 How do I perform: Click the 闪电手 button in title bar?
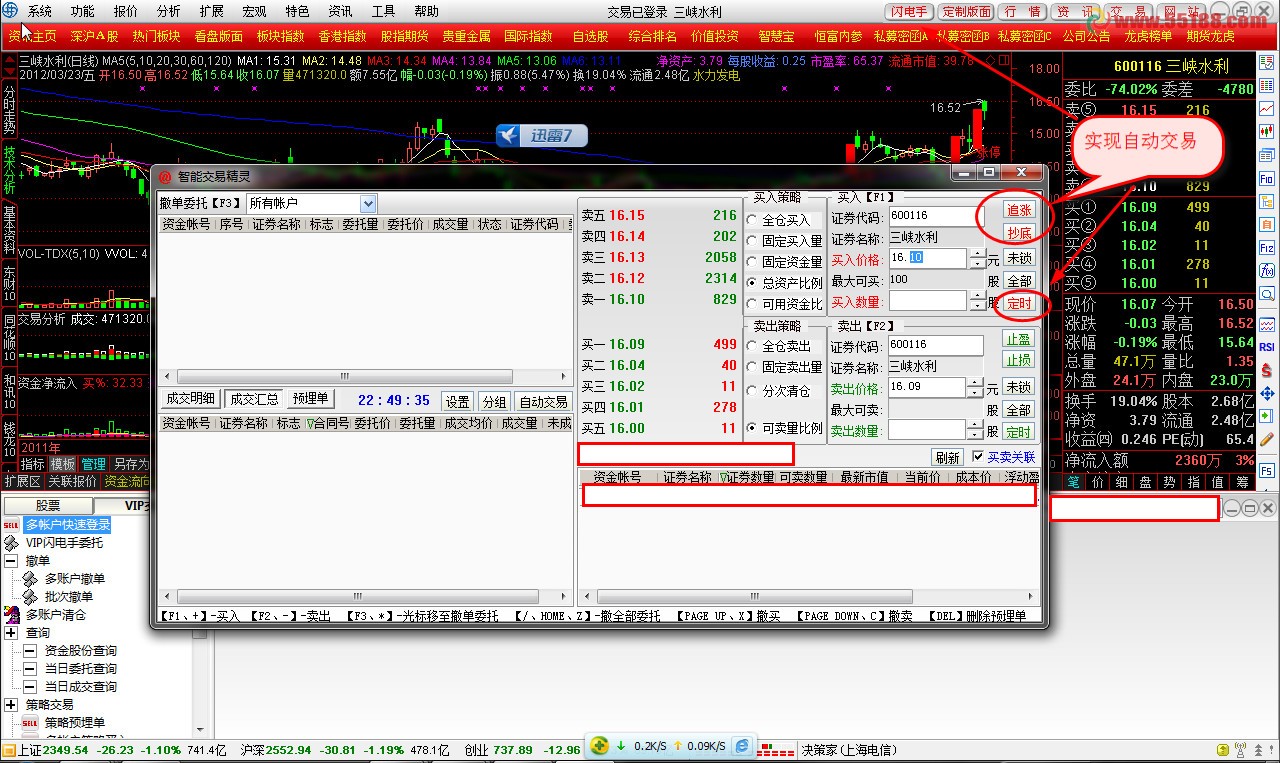[x=909, y=12]
